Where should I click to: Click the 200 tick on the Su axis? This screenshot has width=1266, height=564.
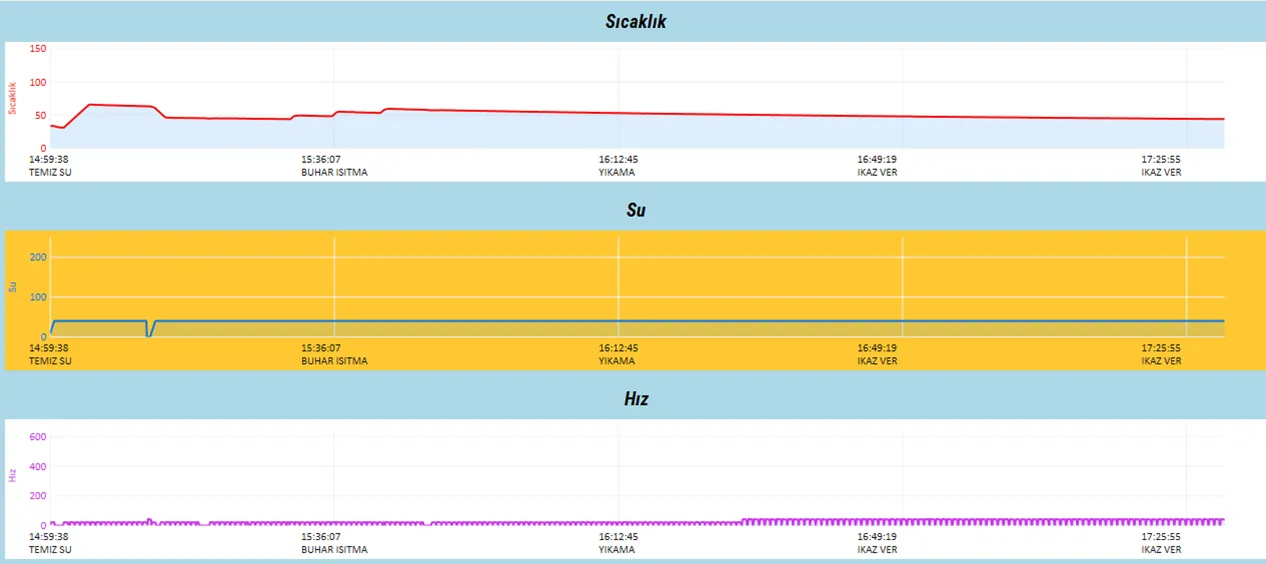[x=38, y=257]
